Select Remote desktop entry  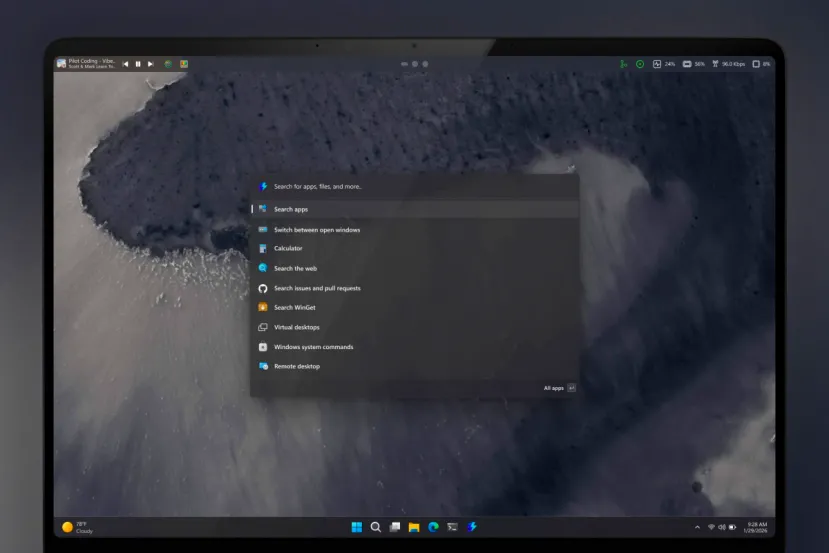point(414,366)
